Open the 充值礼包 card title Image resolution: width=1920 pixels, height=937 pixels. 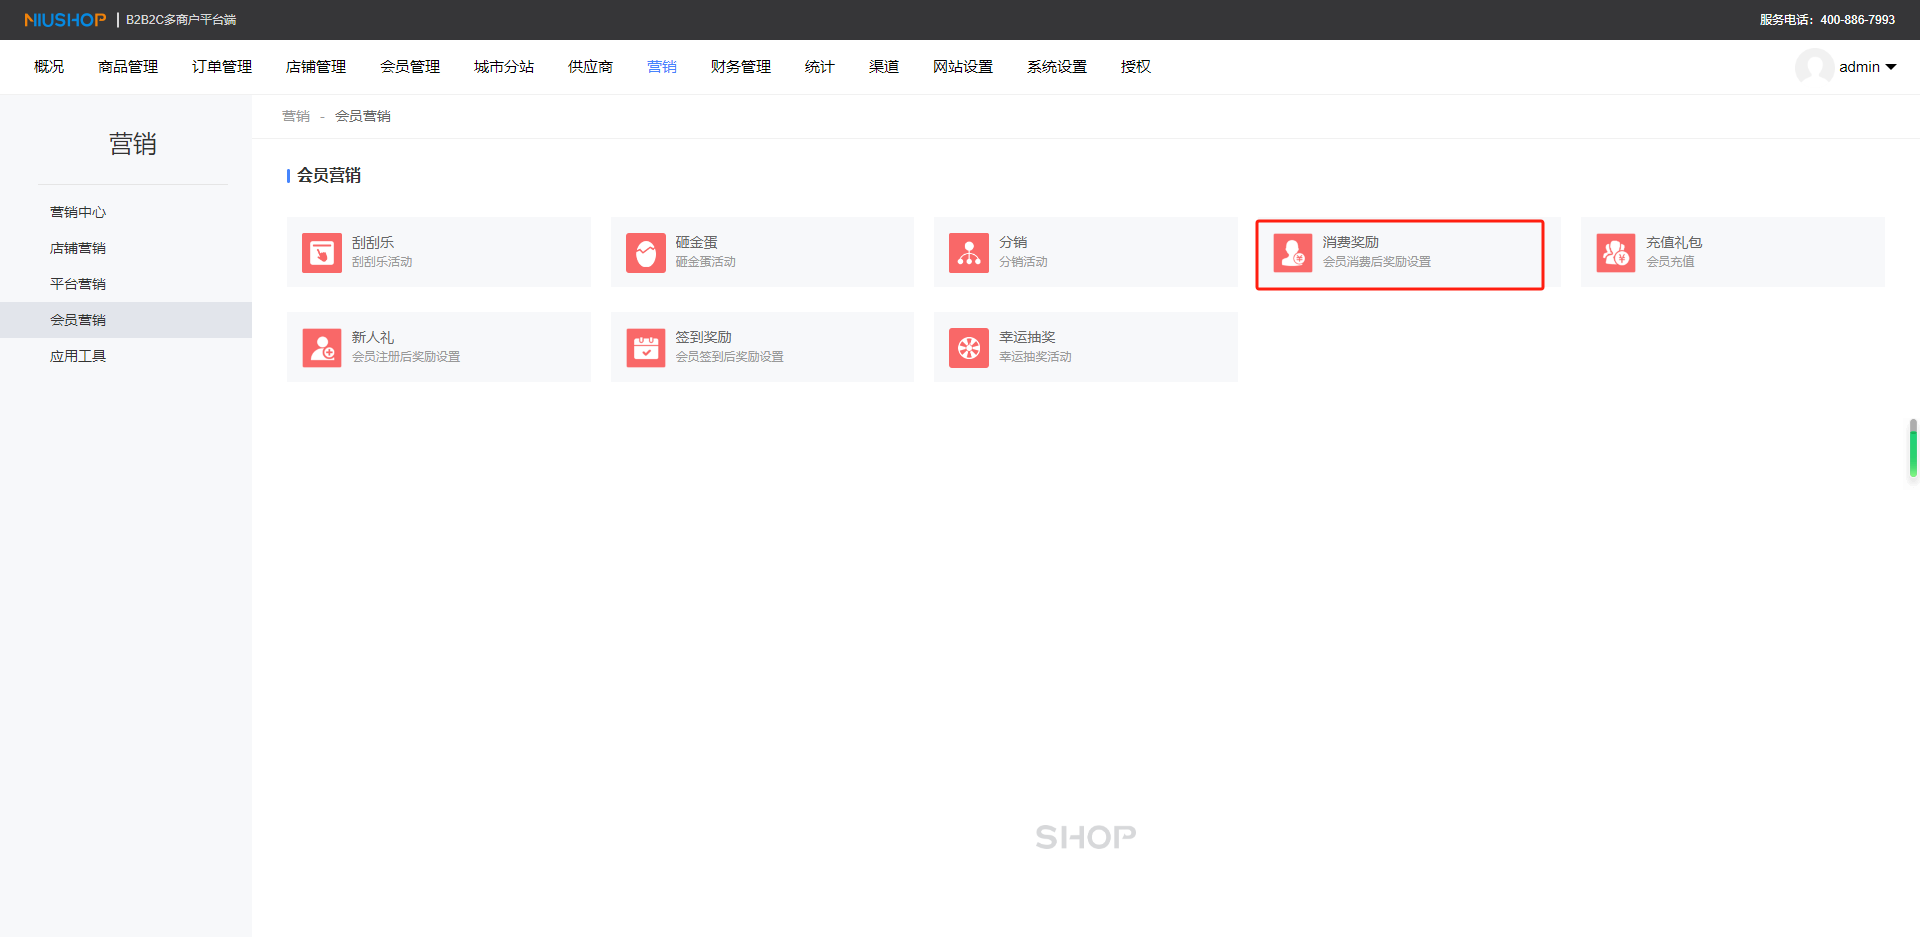pyautogui.click(x=1674, y=242)
